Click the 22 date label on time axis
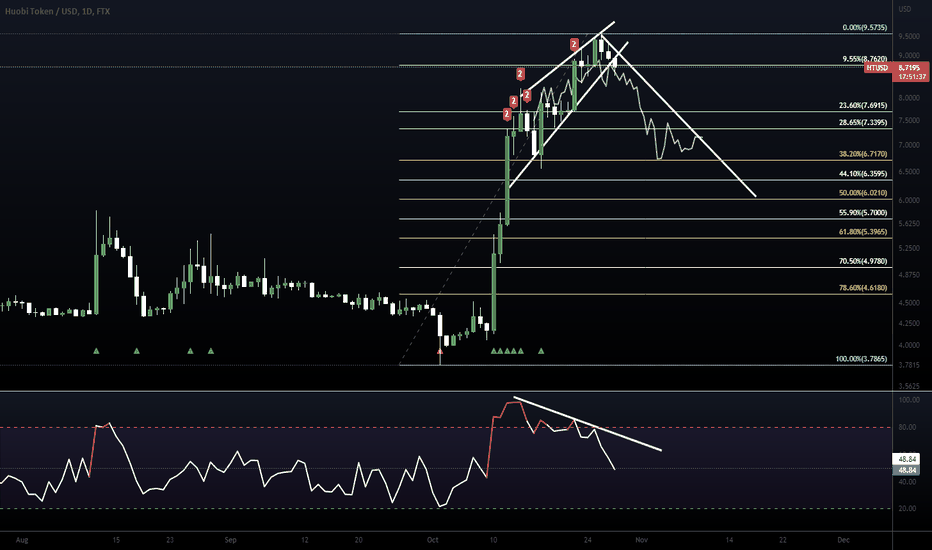Screen dimensions: 932x550 783,540
